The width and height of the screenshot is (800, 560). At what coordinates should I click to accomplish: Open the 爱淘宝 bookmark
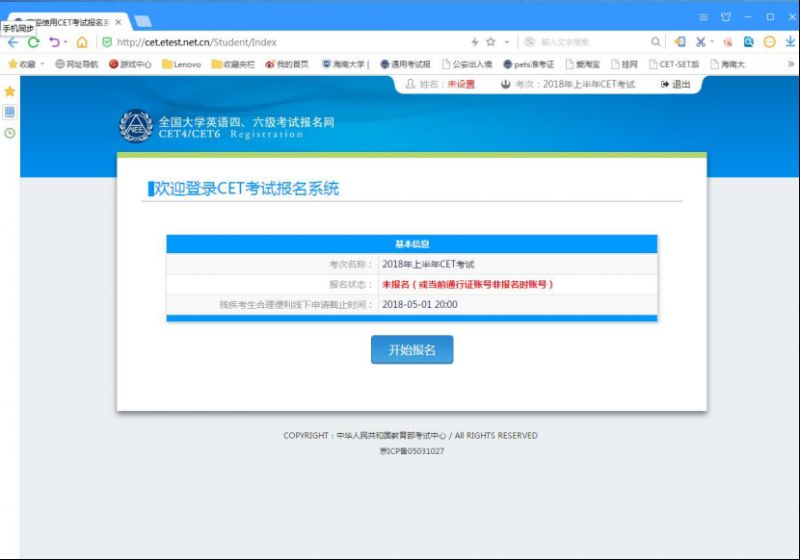coord(583,64)
